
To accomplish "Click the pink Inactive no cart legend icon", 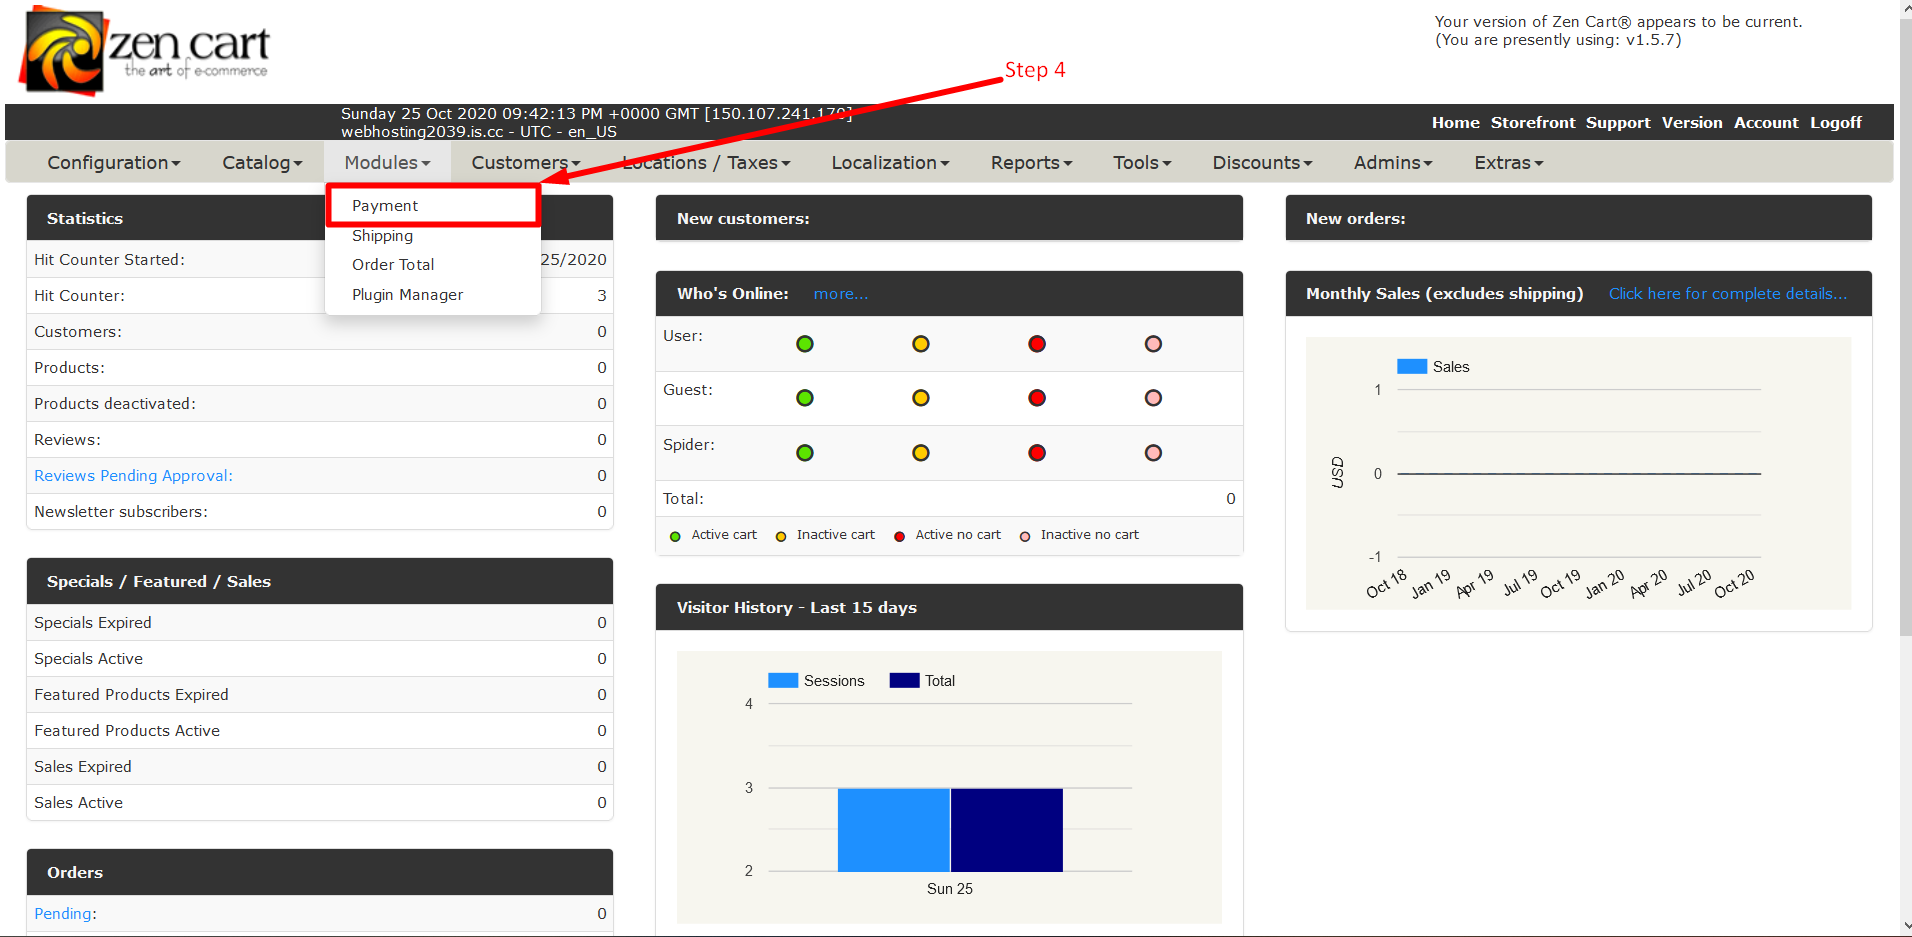I will pyautogui.click(x=1025, y=537).
